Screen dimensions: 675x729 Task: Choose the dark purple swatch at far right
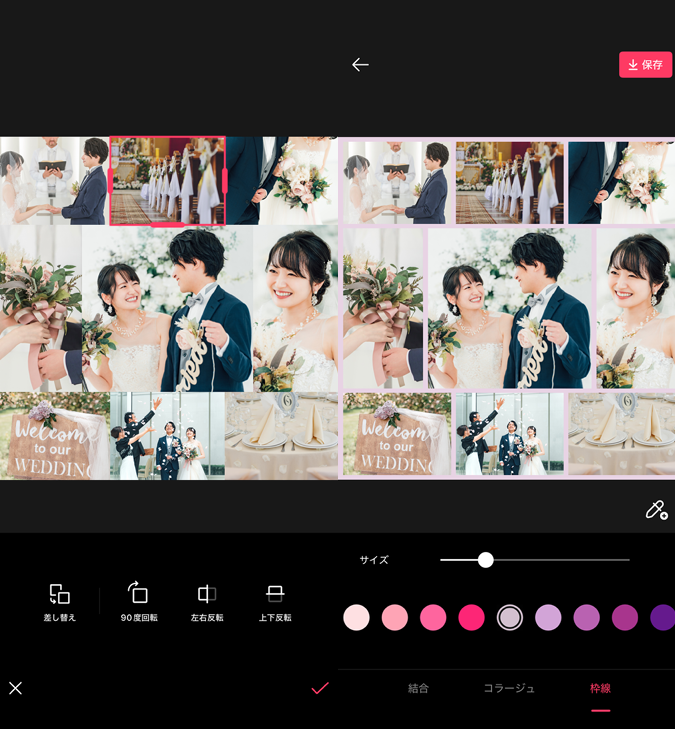tap(662, 617)
